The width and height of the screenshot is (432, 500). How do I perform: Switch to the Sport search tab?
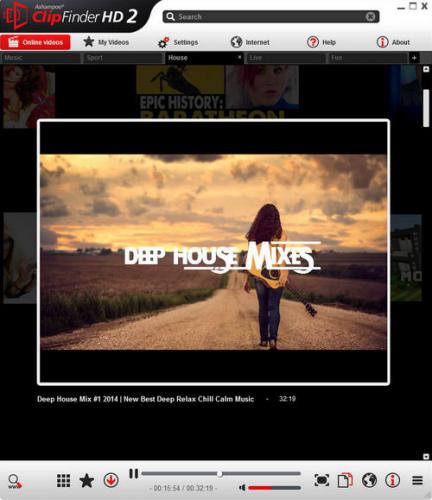coord(123,58)
